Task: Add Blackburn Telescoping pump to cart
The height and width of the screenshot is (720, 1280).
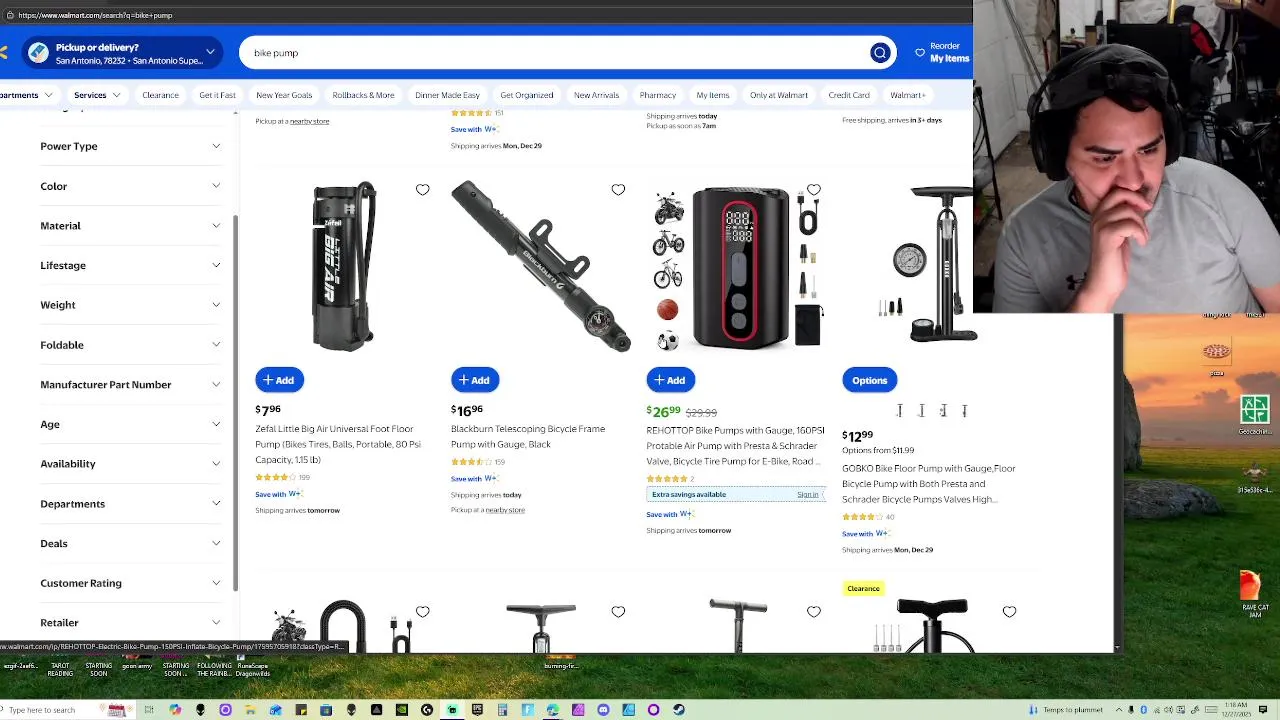Action: point(475,380)
